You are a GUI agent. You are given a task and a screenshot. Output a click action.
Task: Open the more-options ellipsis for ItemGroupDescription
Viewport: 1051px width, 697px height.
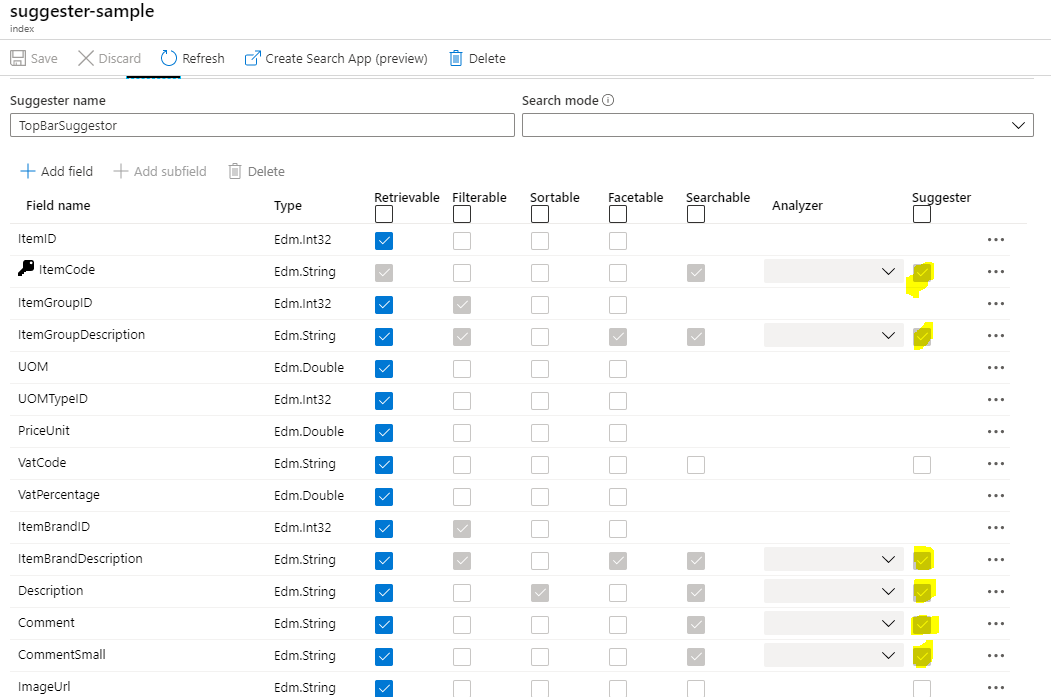(x=996, y=335)
